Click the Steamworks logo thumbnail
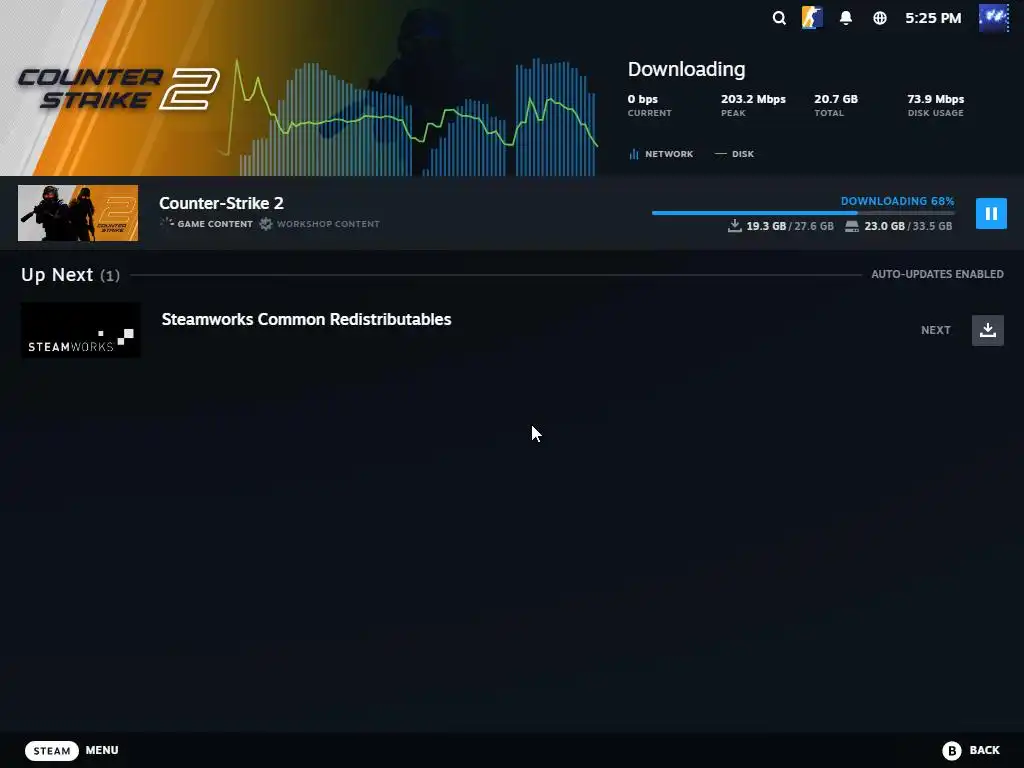 80,330
